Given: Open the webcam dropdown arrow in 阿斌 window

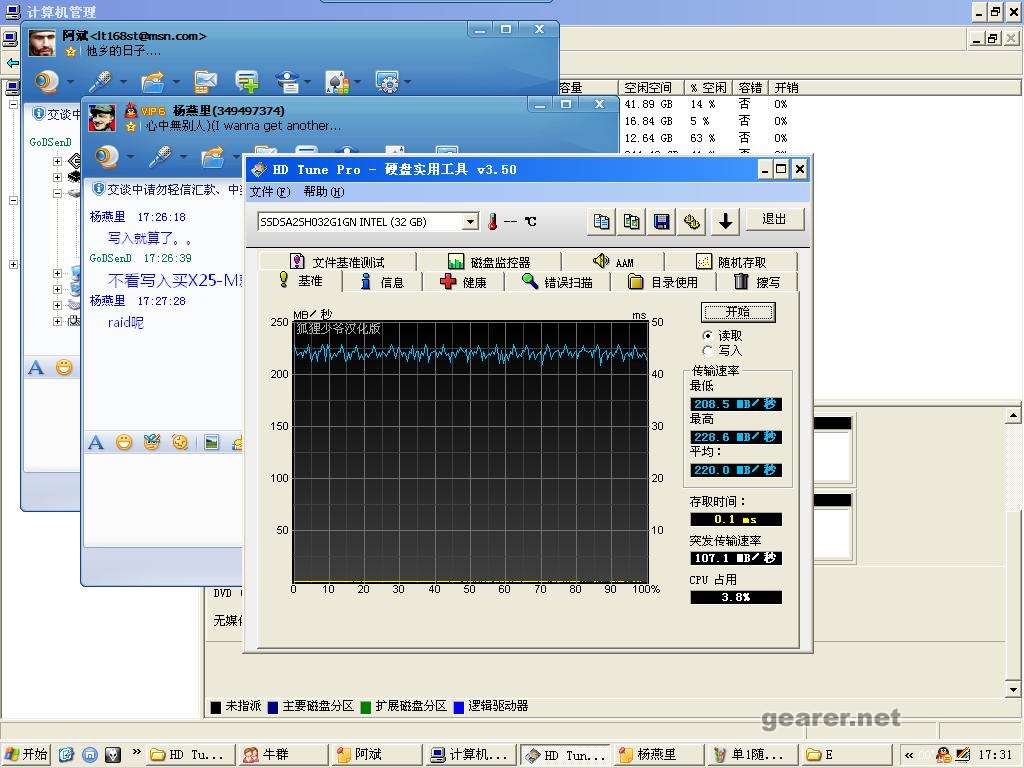Looking at the screenshot, I should [x=70, y=82].
